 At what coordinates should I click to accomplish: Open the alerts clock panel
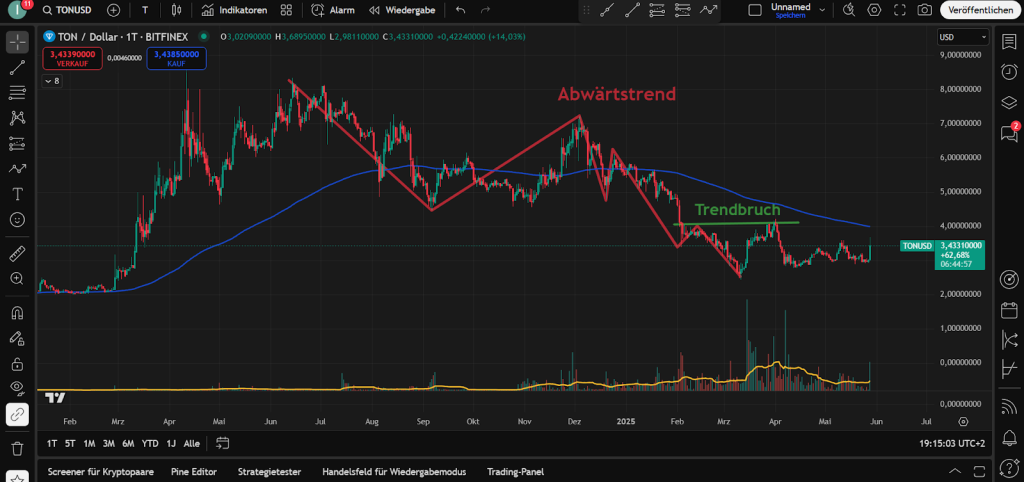pyautogui.click(x=1009, y=72)
